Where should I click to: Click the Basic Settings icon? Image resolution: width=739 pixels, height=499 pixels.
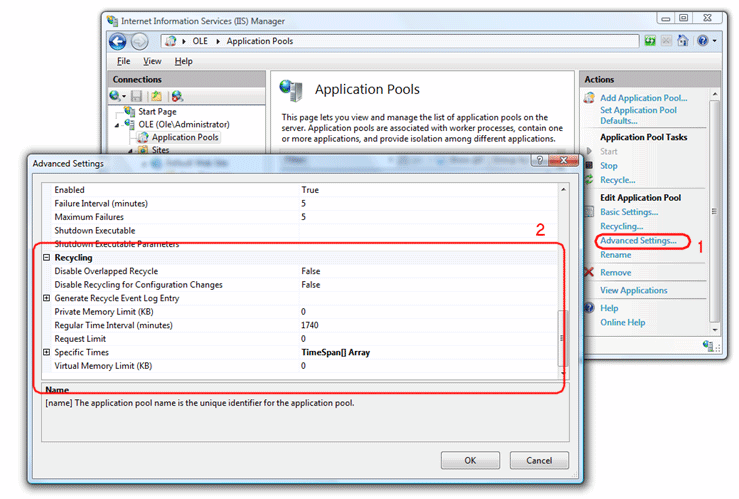pos(588,212)
